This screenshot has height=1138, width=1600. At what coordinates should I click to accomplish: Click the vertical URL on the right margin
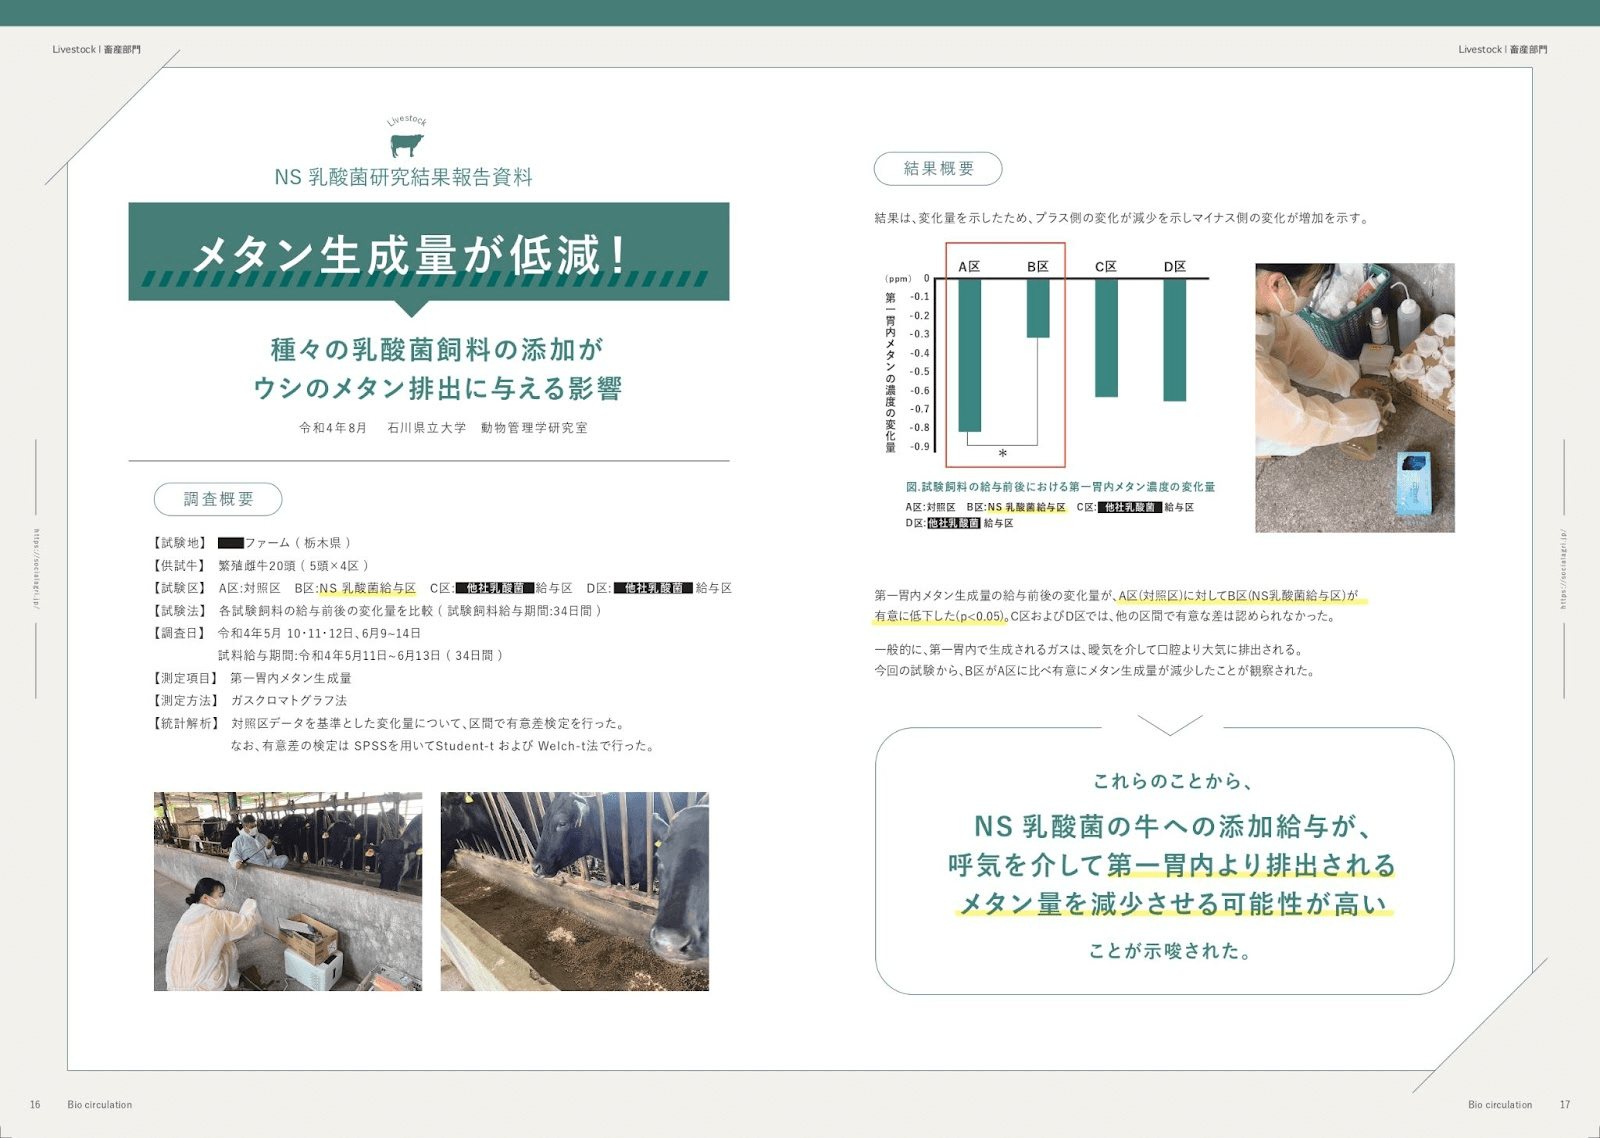[1563, 568]
